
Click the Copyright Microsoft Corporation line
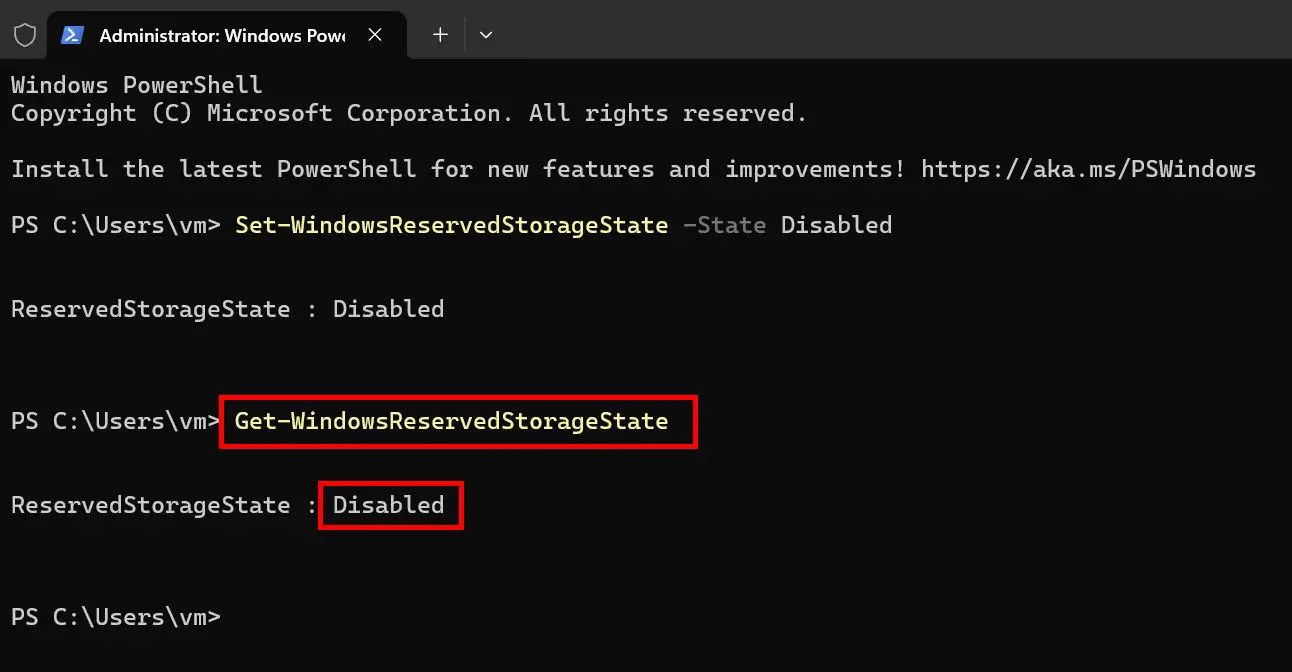pyautogui.click(x=409, y=113)
